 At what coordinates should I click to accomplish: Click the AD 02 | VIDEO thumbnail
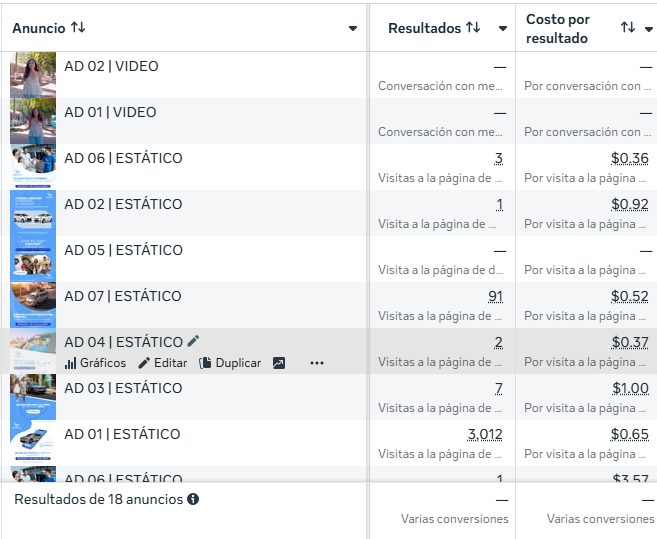pos(32,74)
